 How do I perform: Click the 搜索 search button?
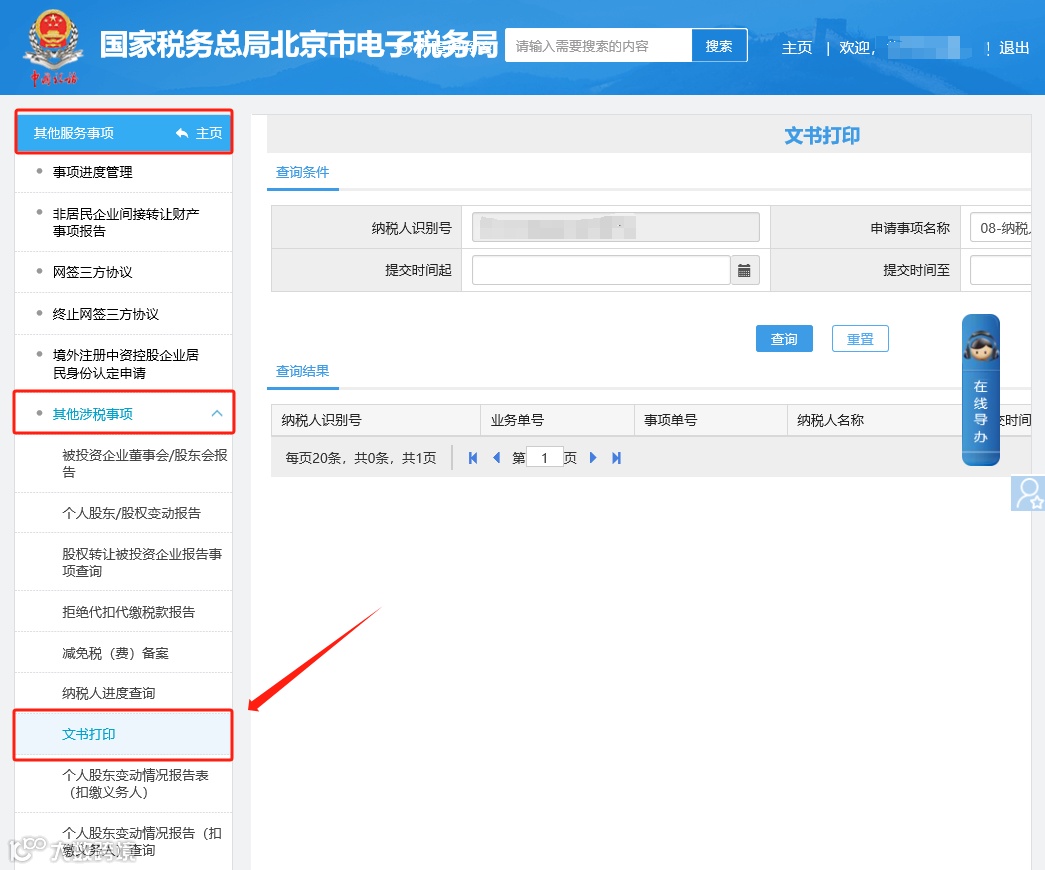point(719,46)
